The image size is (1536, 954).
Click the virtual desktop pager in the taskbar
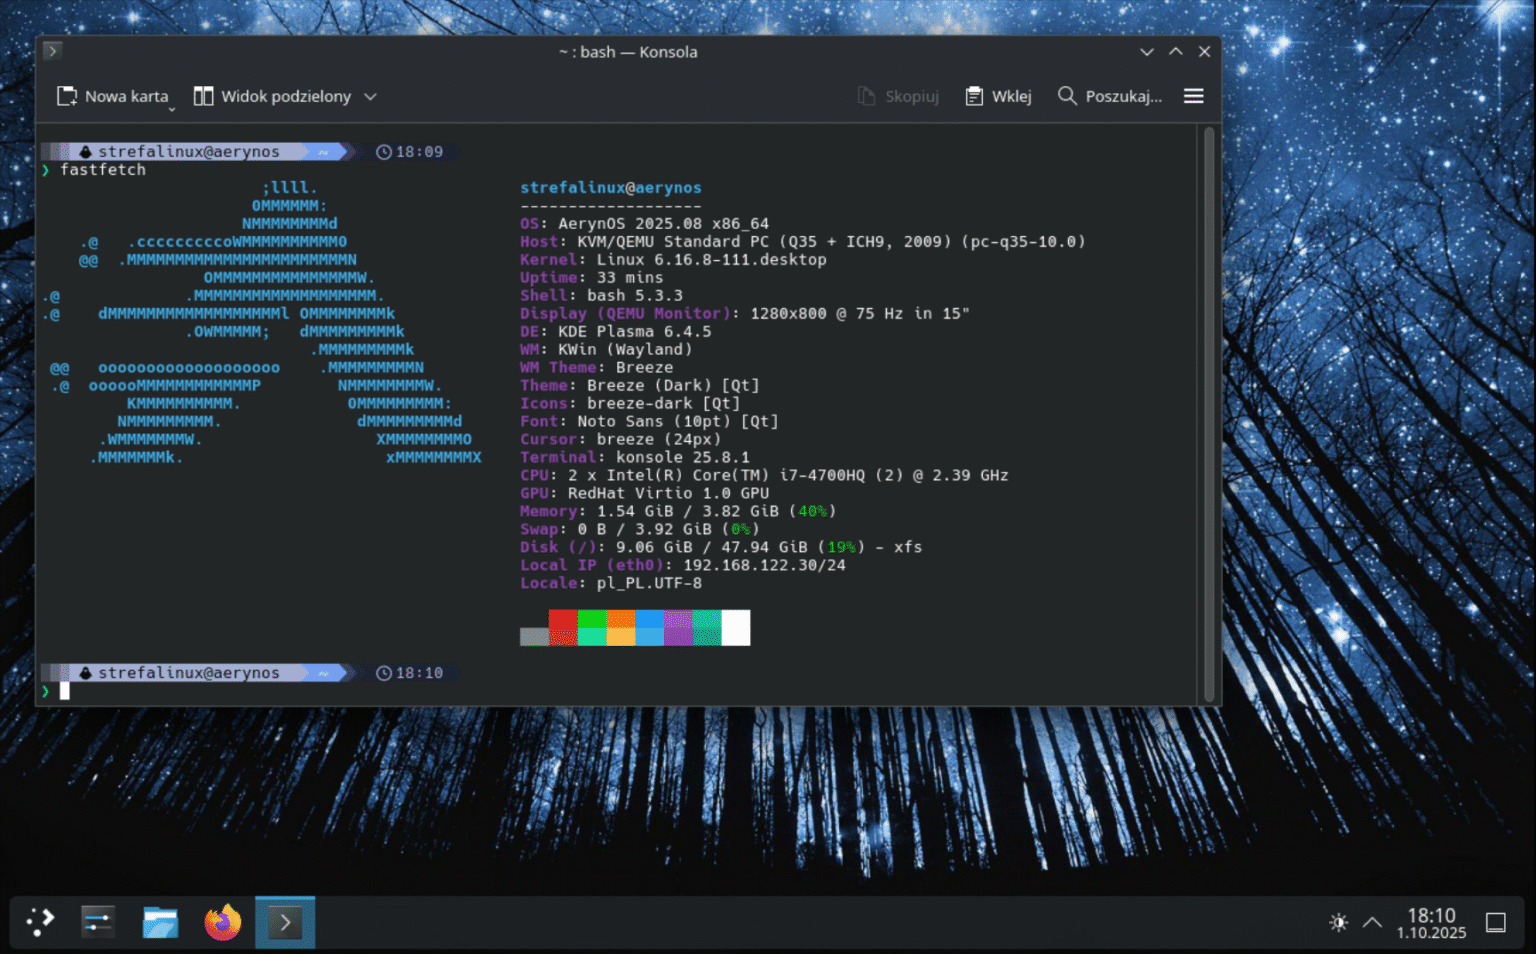point(97,921)
